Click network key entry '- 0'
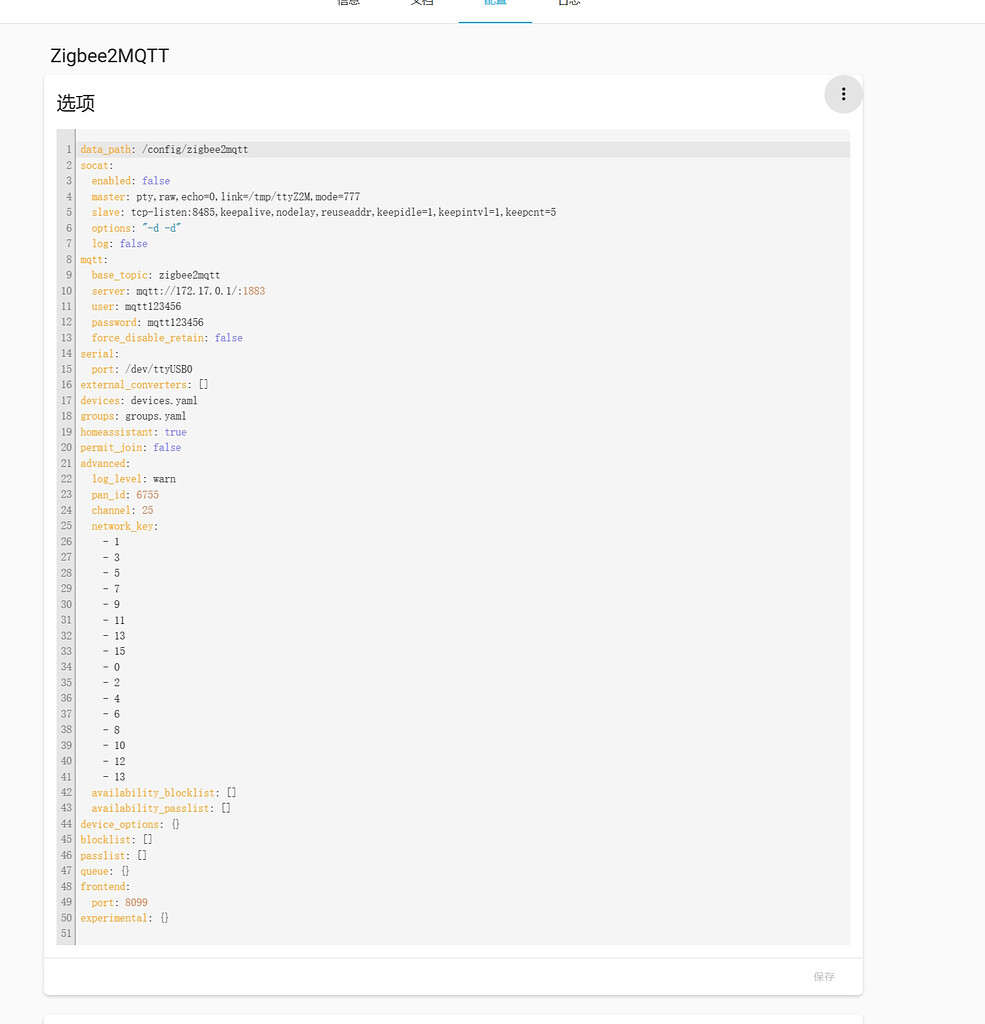985x1024 pixels. pos(111,667)
